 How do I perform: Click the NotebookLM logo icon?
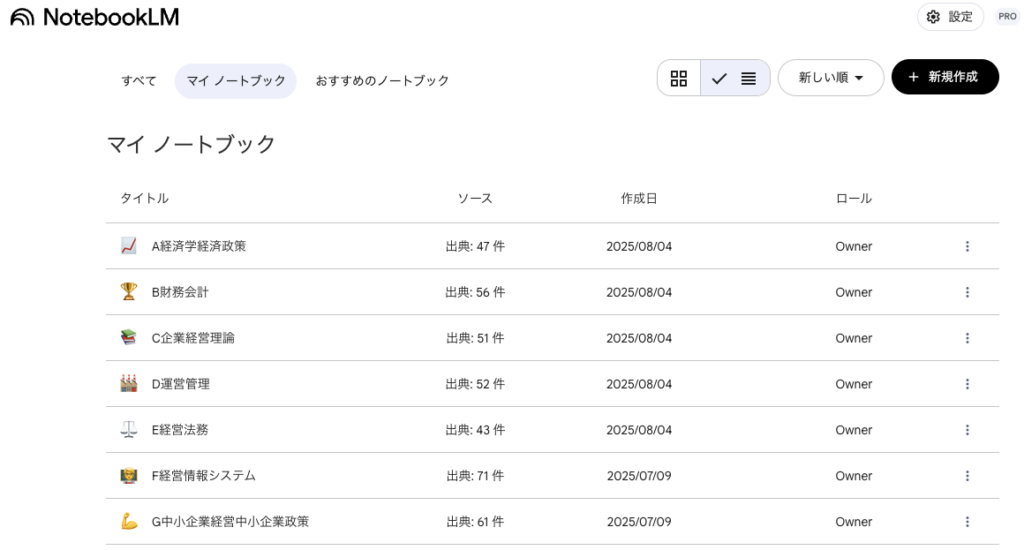click(21, 17)
